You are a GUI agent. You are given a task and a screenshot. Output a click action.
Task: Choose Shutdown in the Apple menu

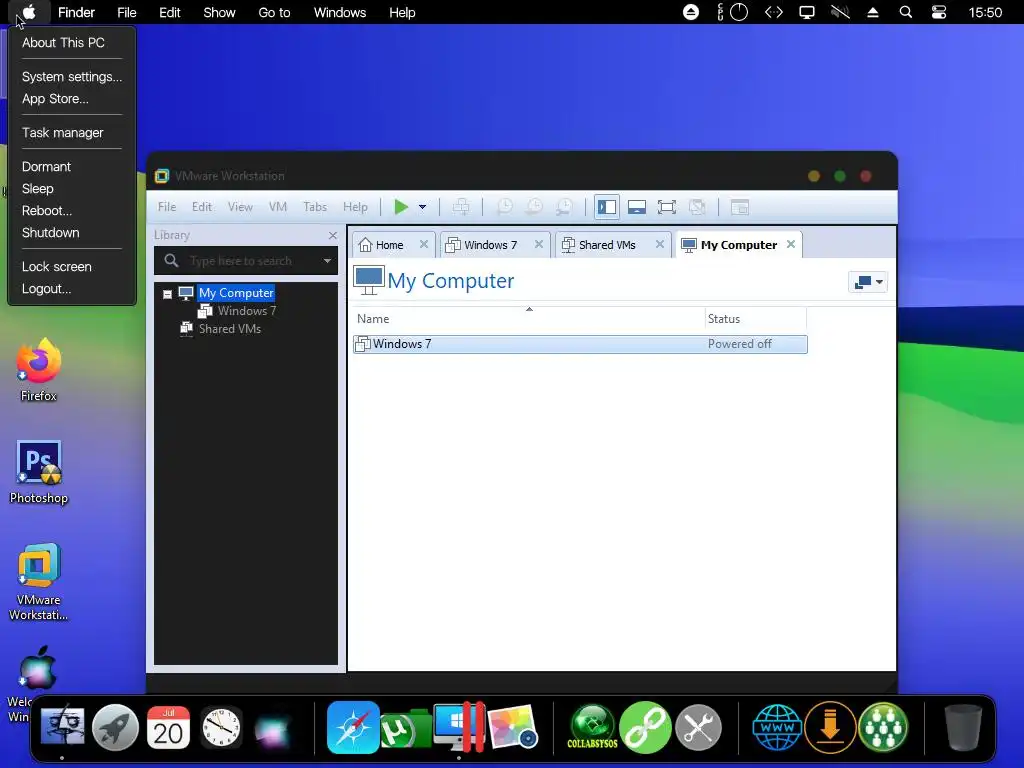[50, 233]
